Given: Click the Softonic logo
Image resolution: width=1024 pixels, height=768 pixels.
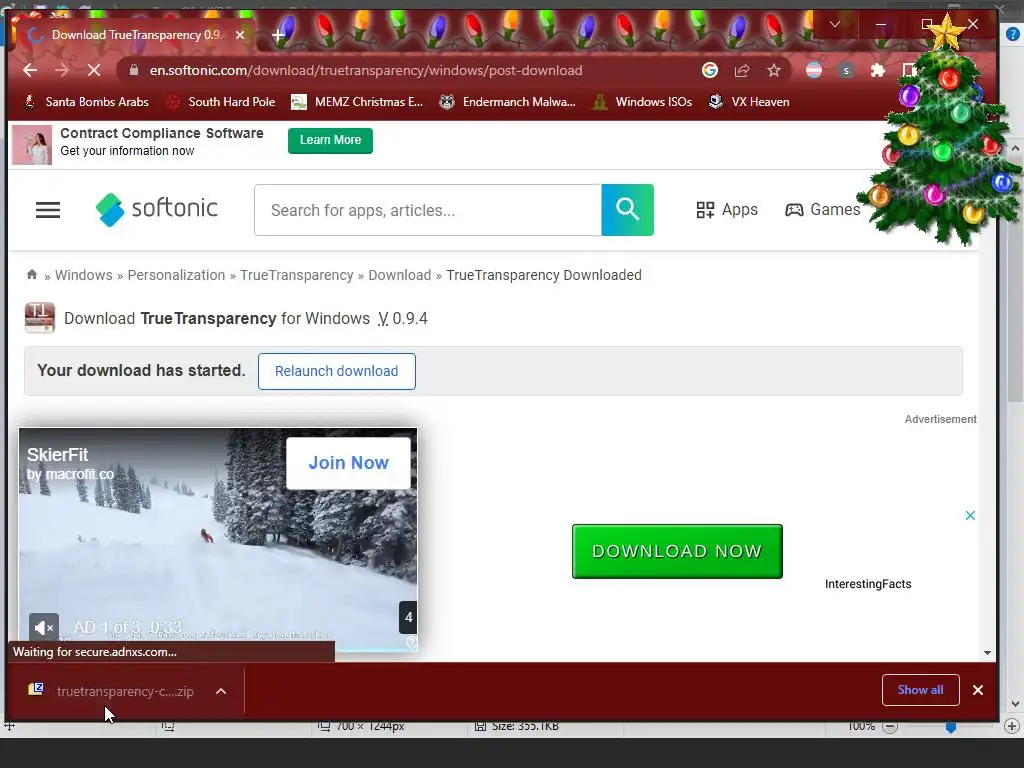Looking at the screenshot, I should click(x=157, y=209).
